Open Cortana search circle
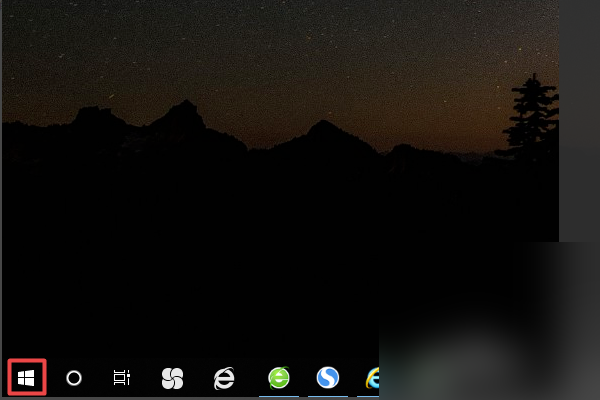 [x=74, y=378]
